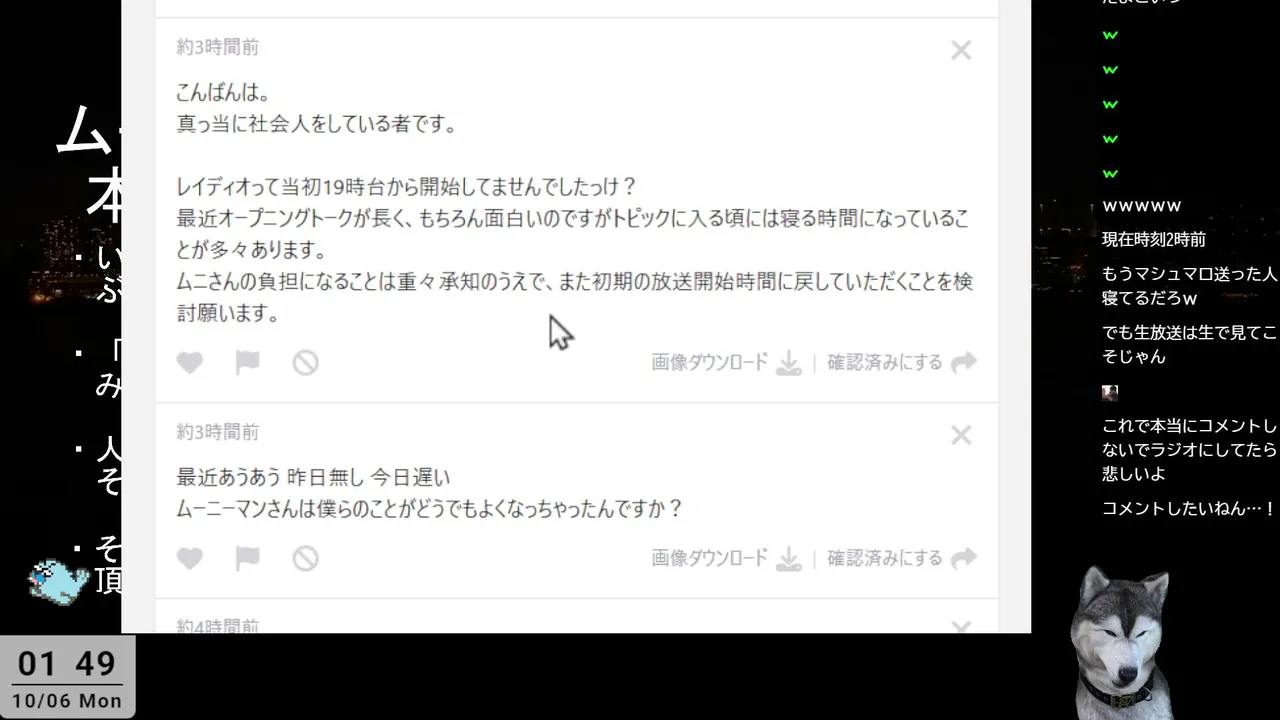Click 確認済みにする on the first message
This screenshot has height=720, width=1280.
pos(885,363)
